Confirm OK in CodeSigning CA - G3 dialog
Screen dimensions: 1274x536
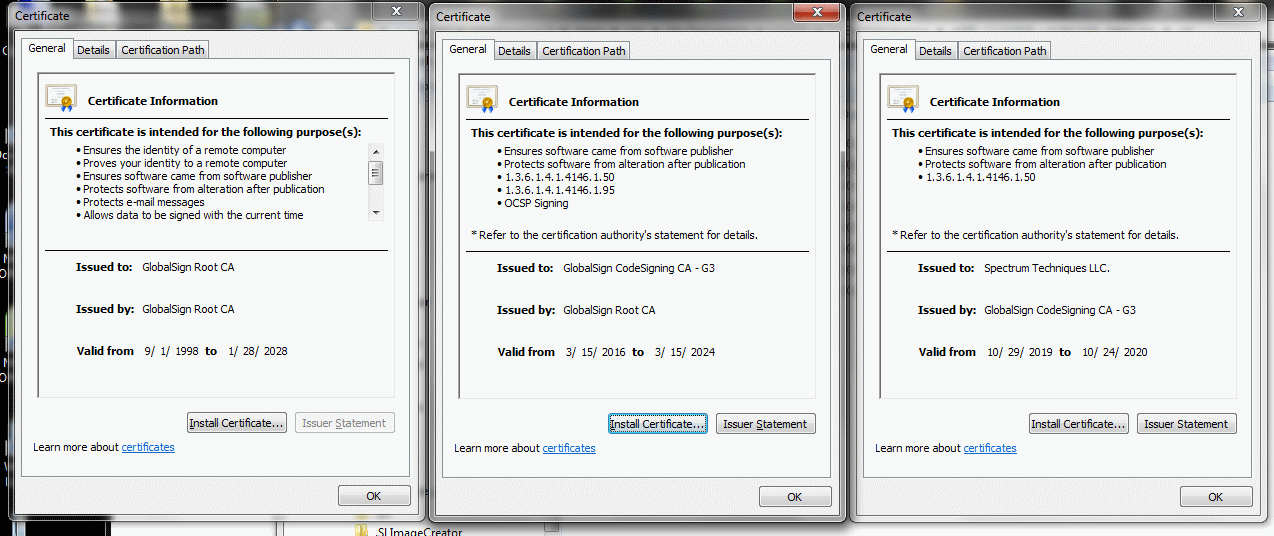click(795, 497)
